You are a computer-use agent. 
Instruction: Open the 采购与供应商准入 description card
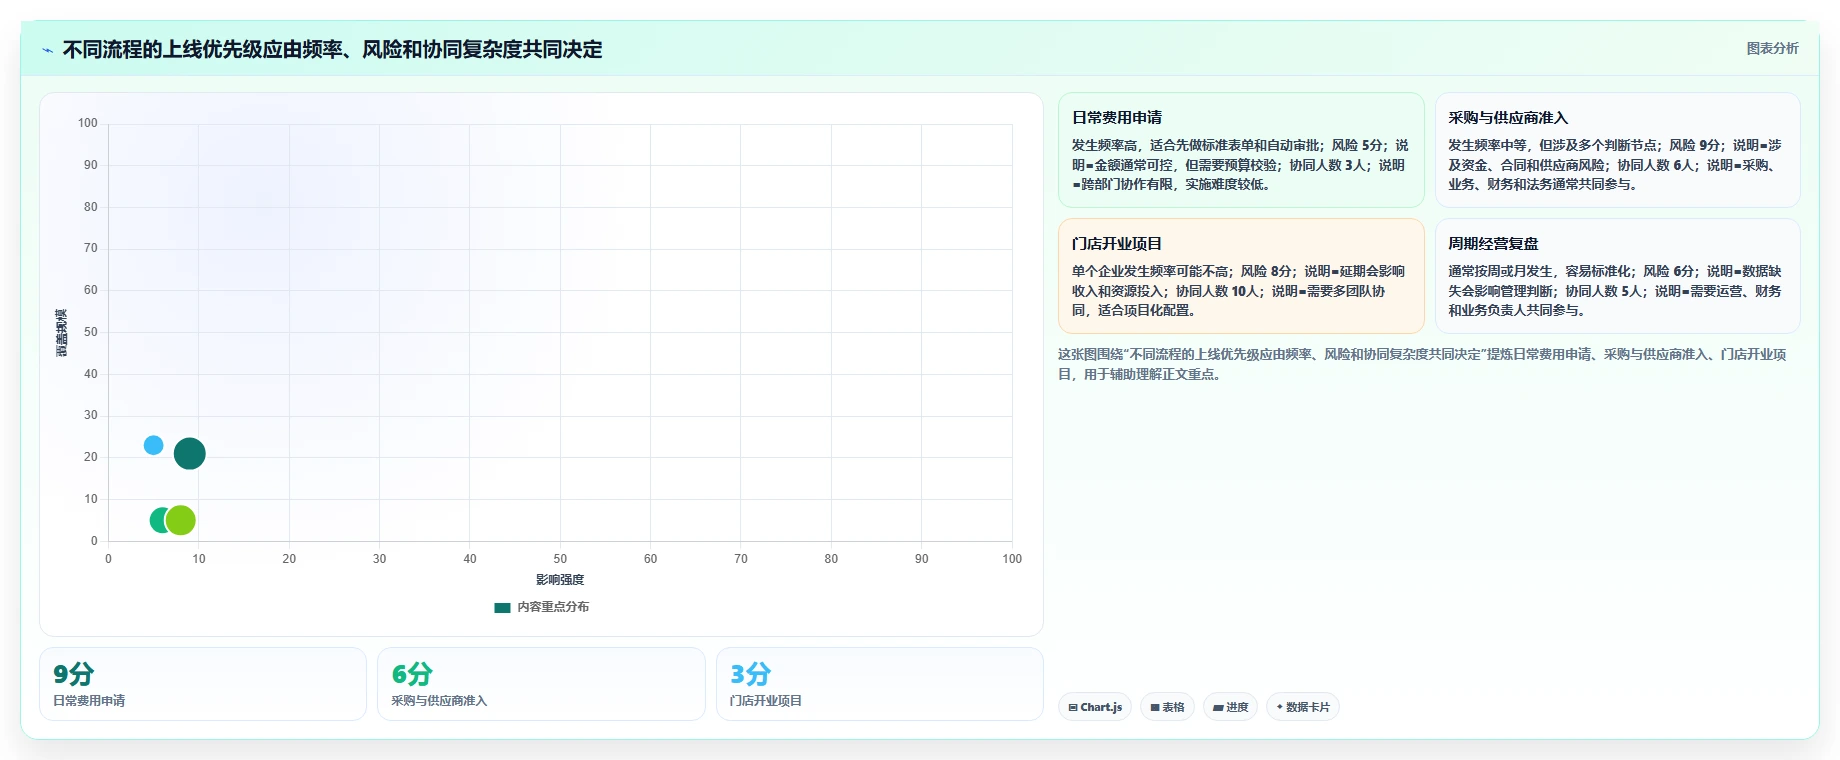click(1617, 150)
